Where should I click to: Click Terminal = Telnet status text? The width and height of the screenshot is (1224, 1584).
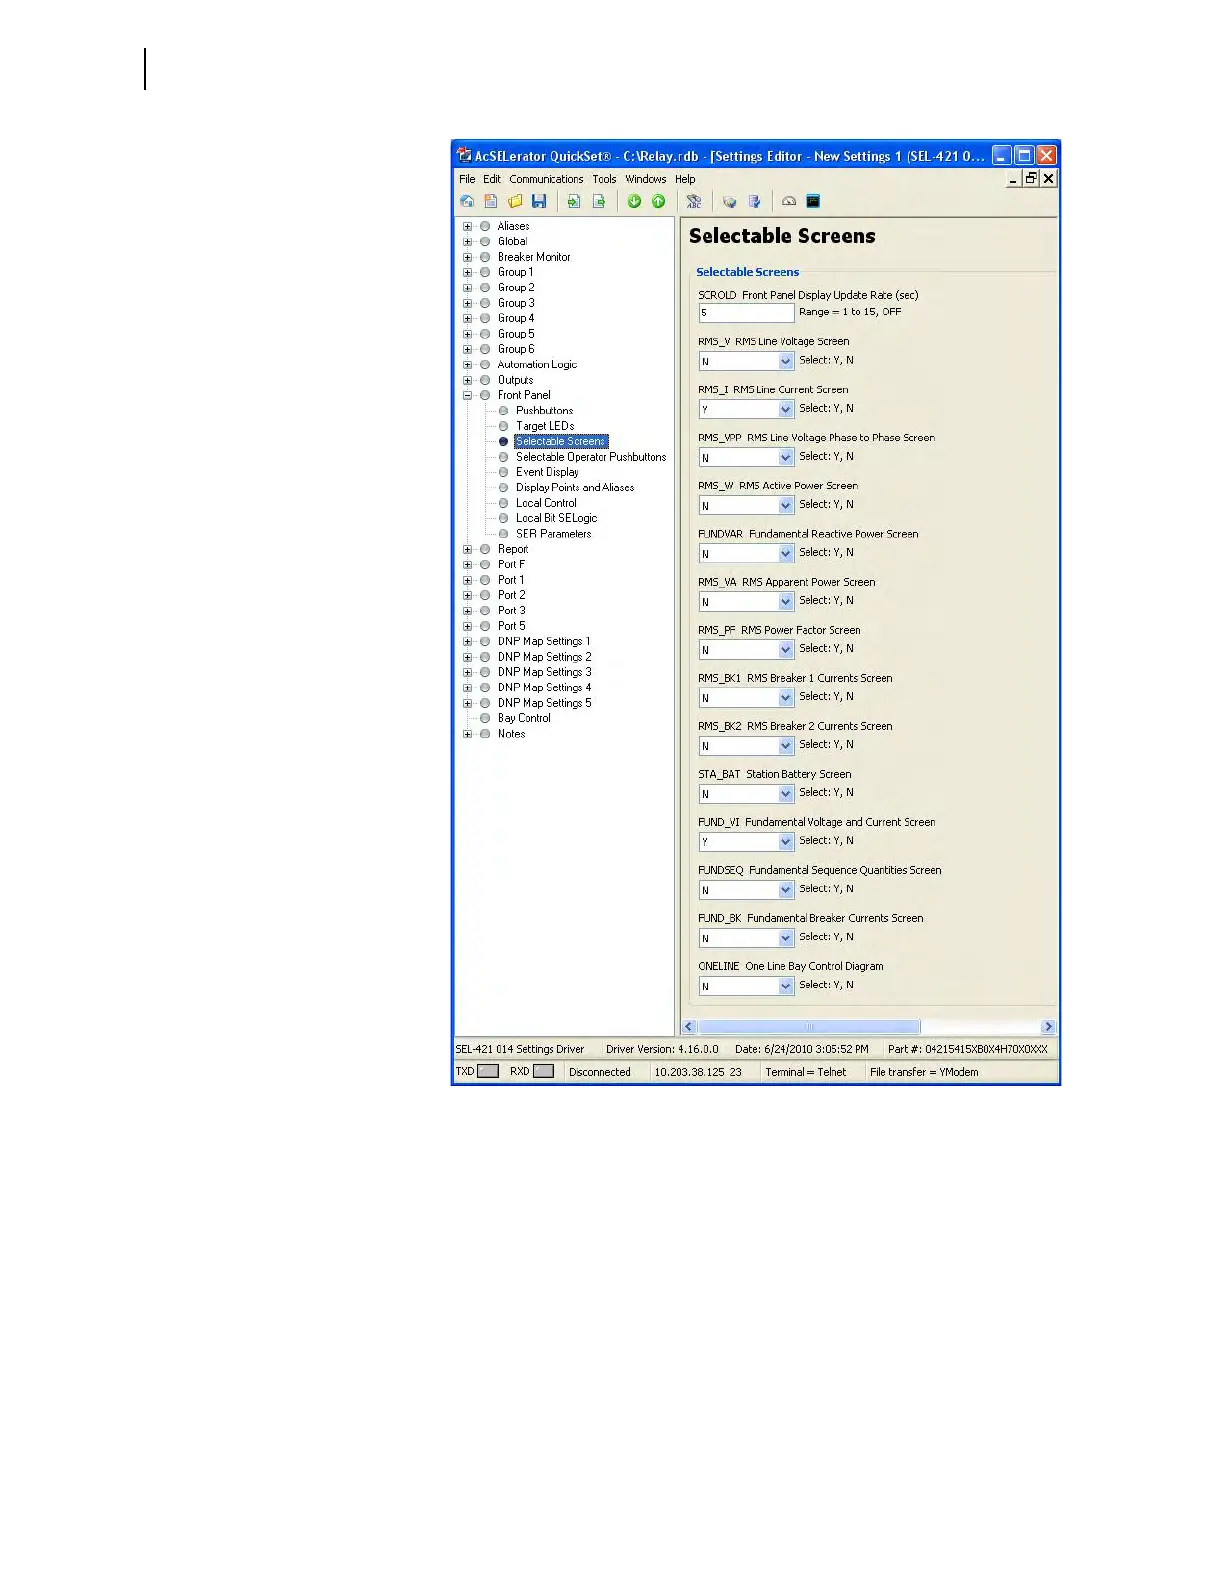pyautogui.click(x=806, y=1072)
